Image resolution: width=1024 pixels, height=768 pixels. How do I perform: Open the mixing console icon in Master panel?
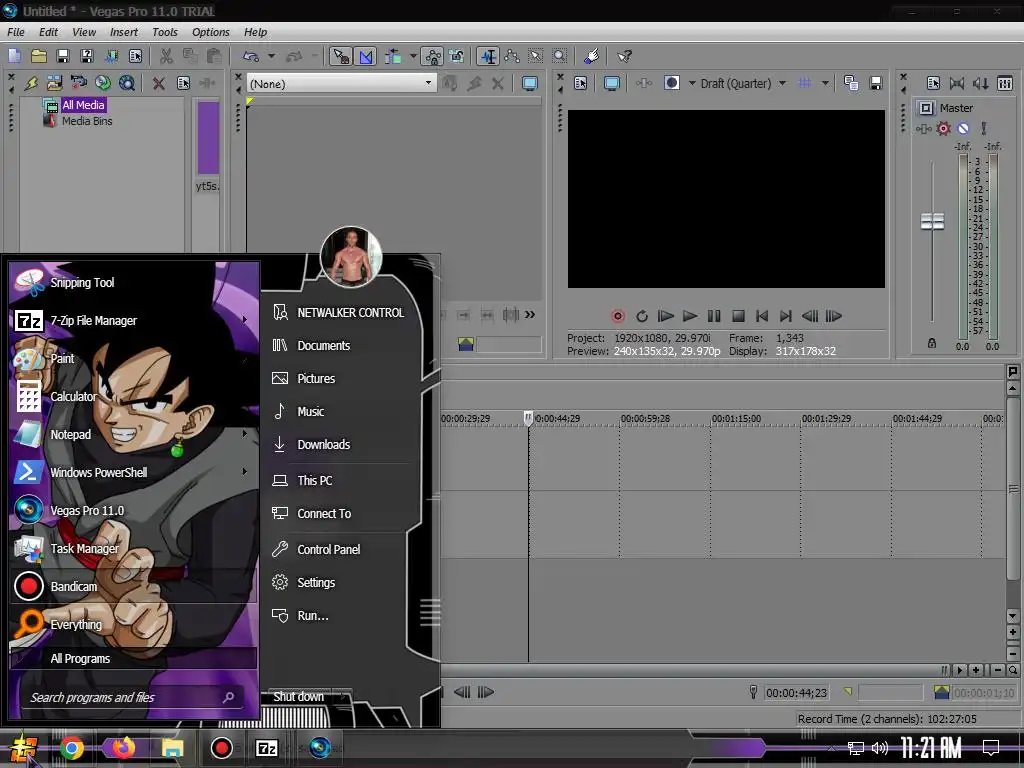click(1005, 83)
